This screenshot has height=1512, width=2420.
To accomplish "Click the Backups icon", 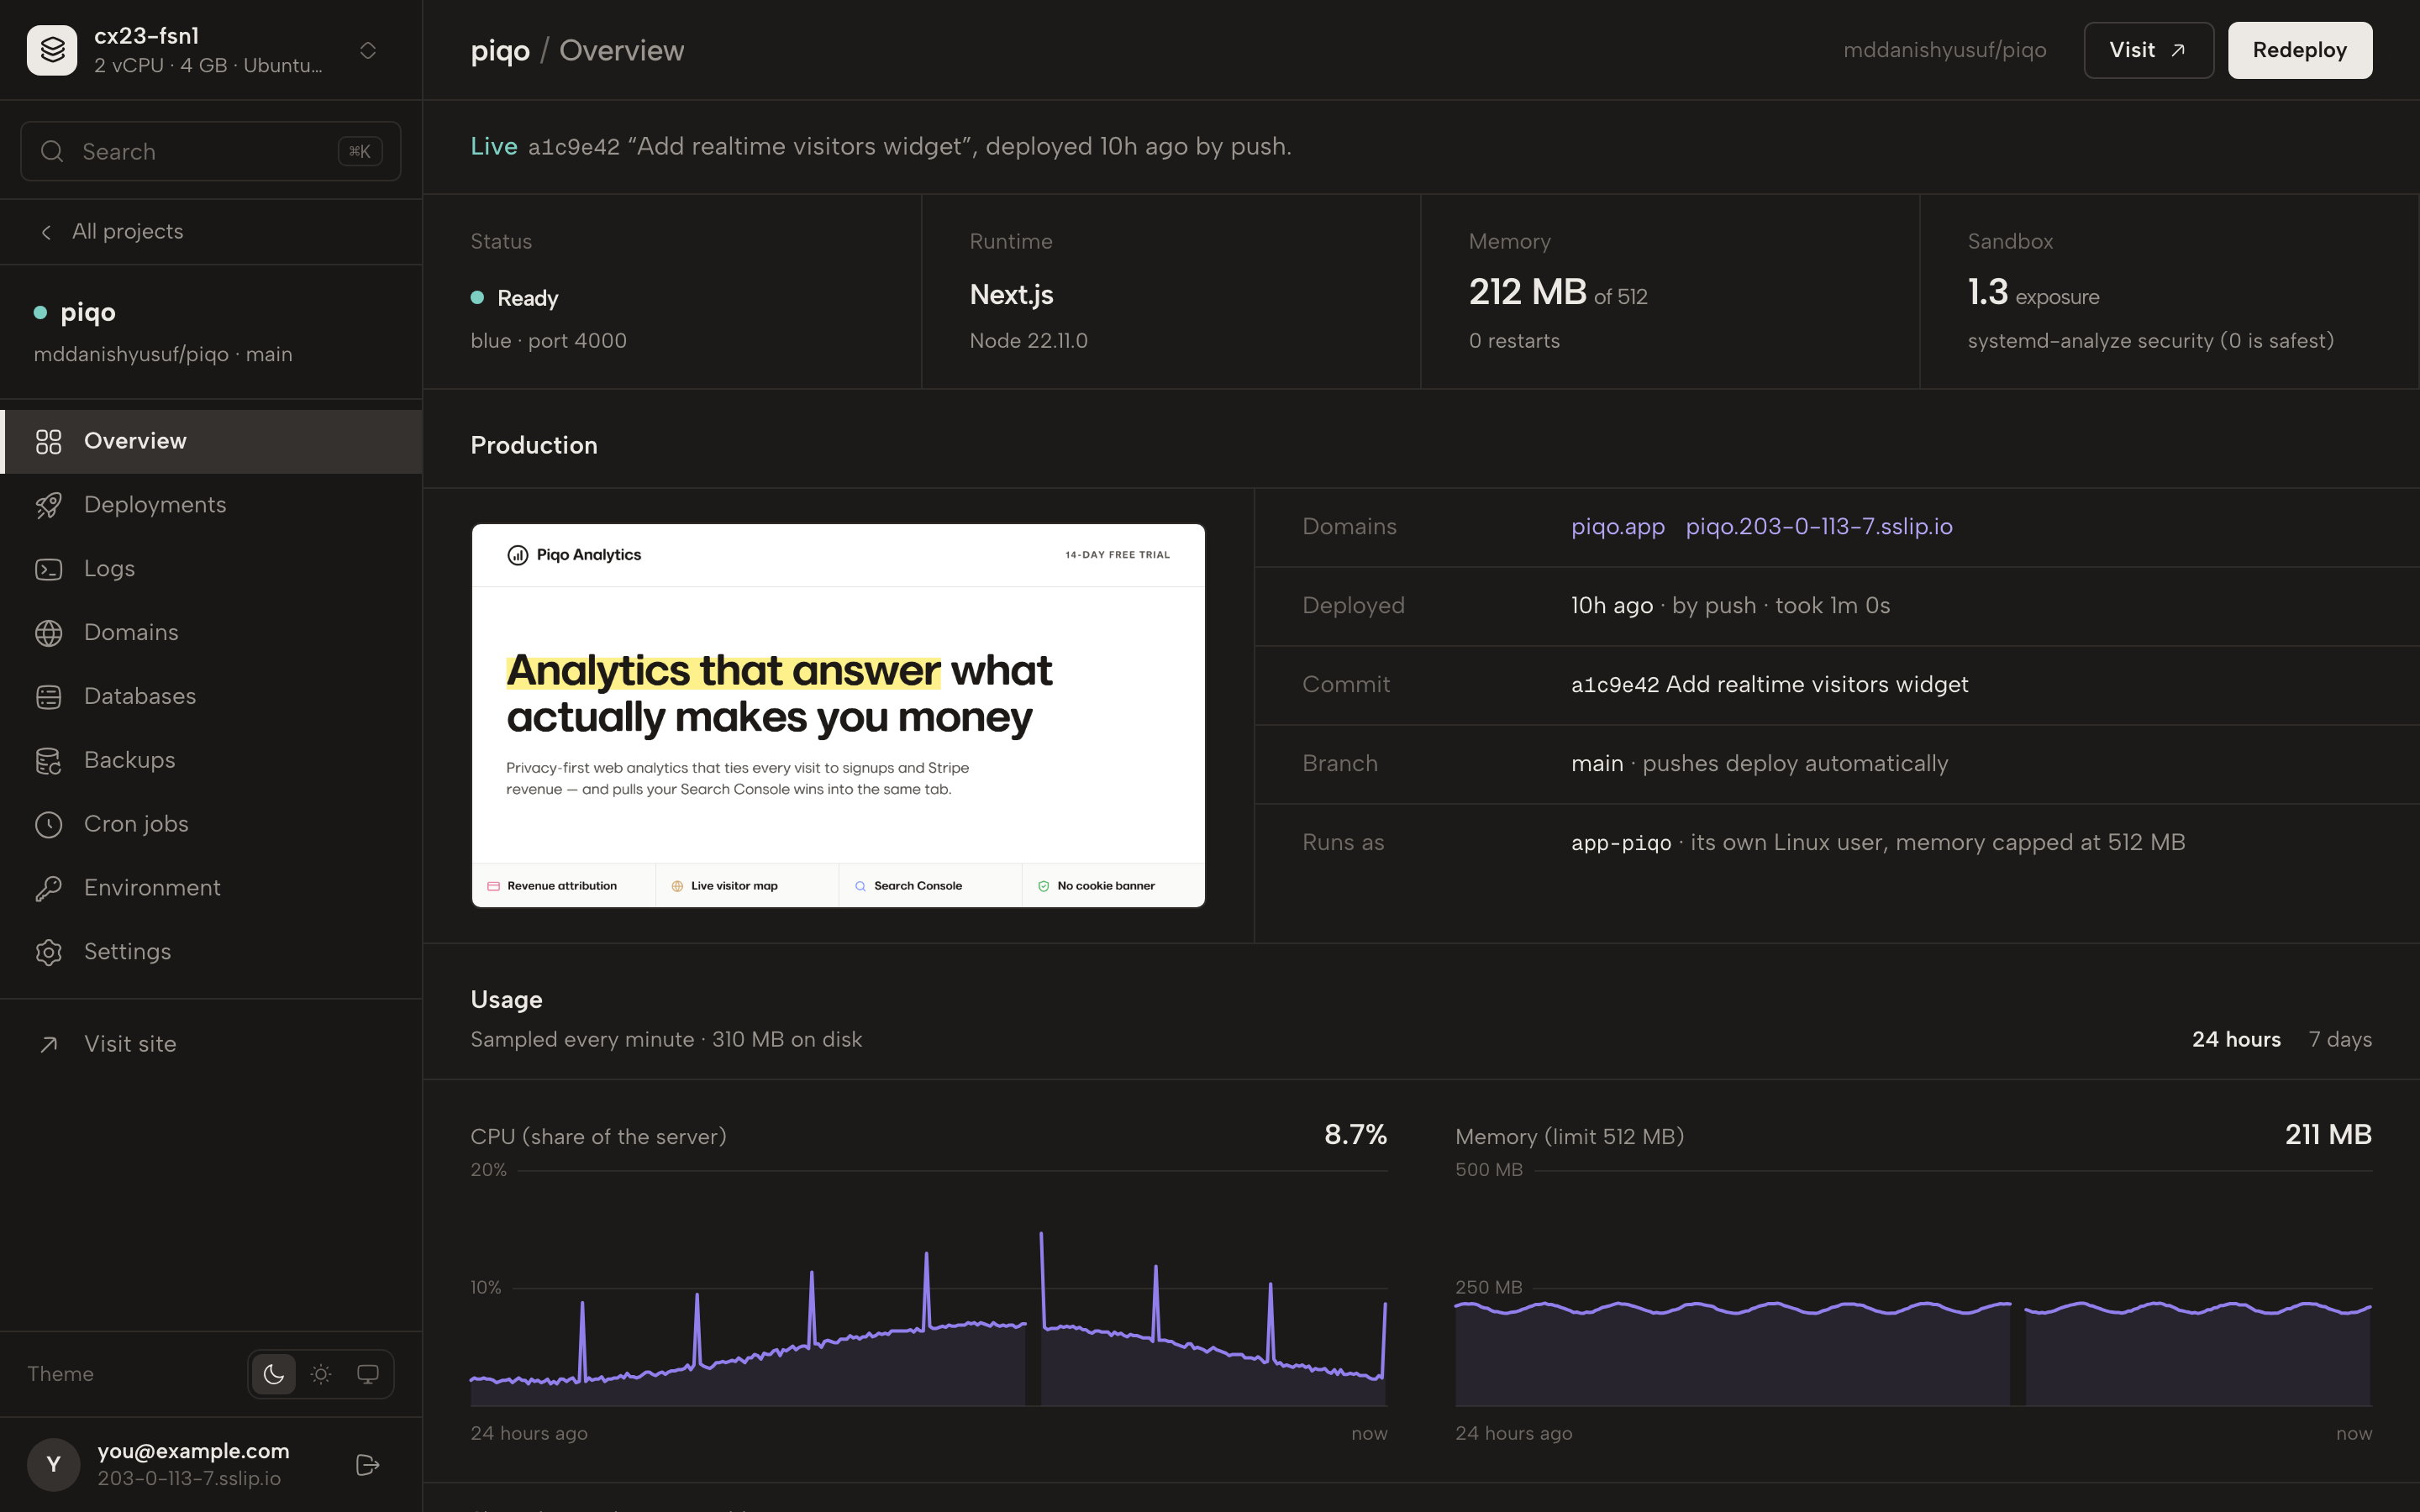I will click(x=48, y=760).
